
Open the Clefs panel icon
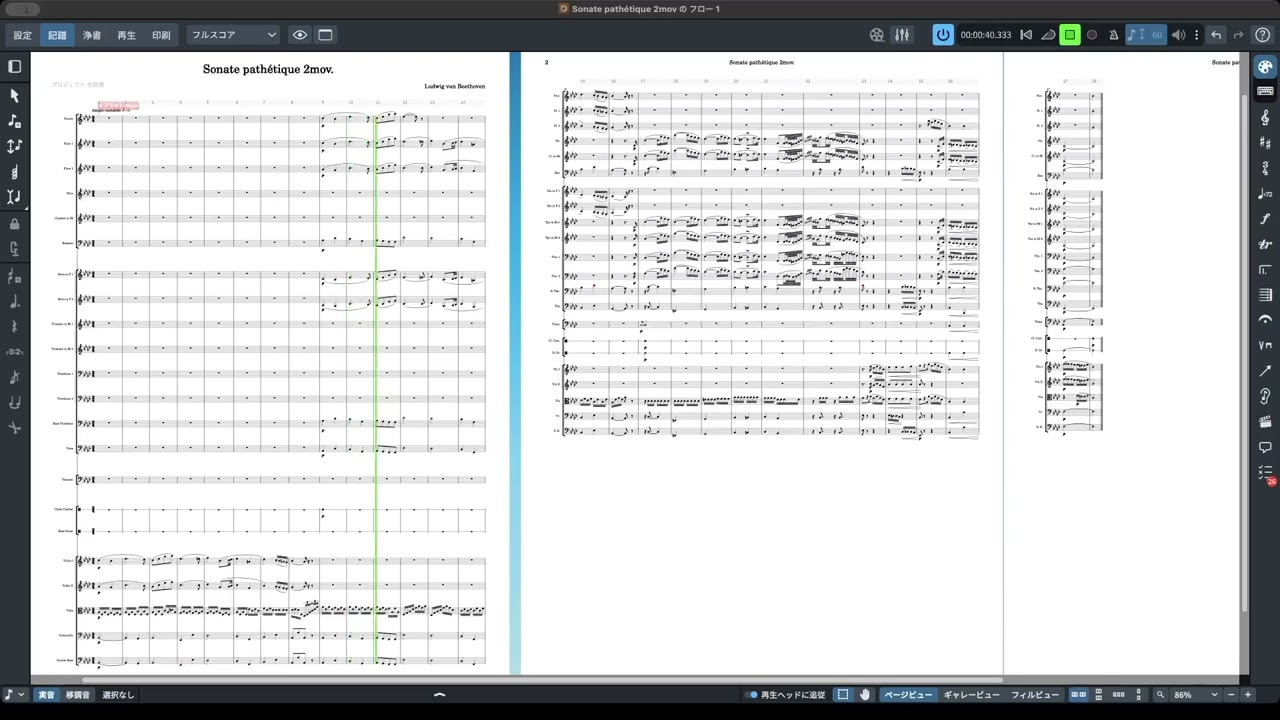coord(1265,118)
